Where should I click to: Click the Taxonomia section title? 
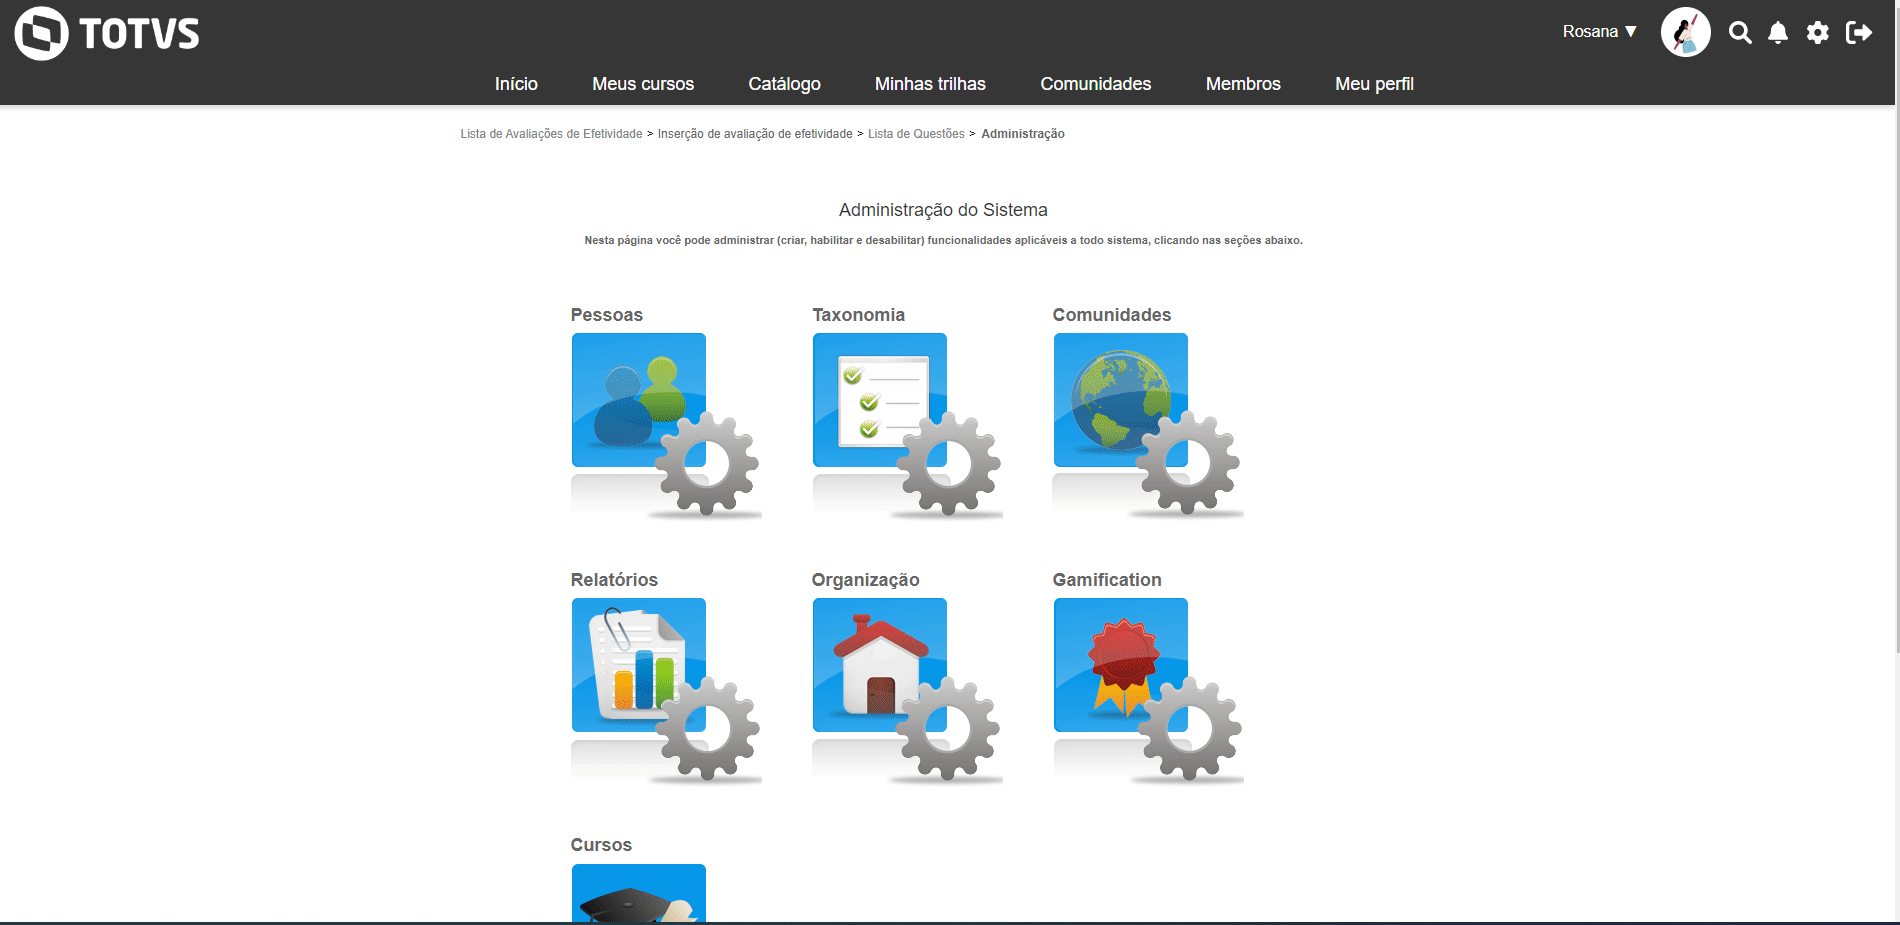click(x=858, y=315)
